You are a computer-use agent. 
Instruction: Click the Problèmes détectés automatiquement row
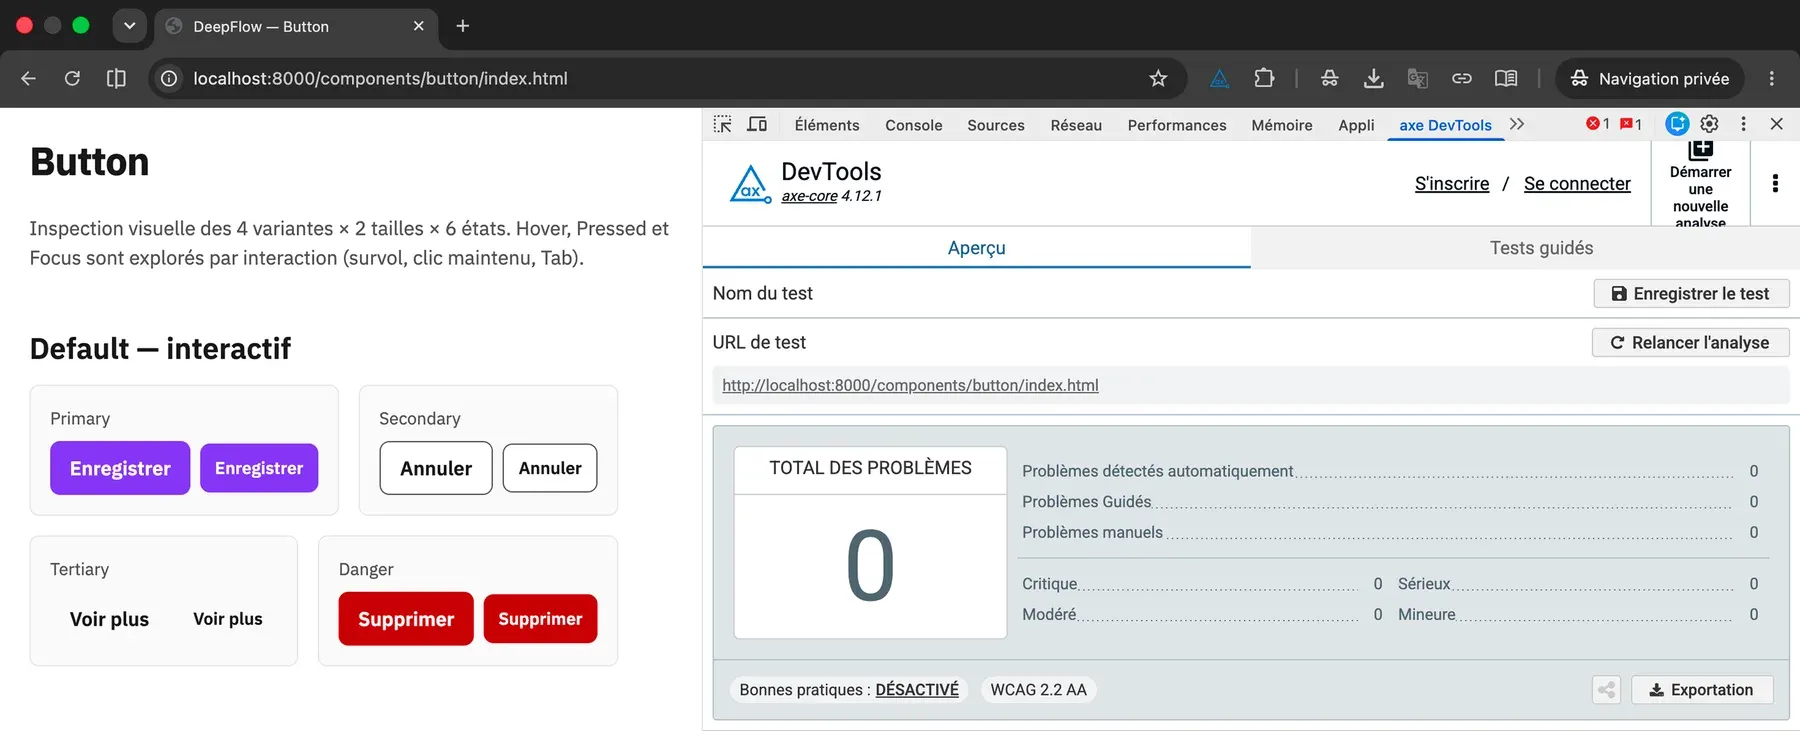[1390, 471]
